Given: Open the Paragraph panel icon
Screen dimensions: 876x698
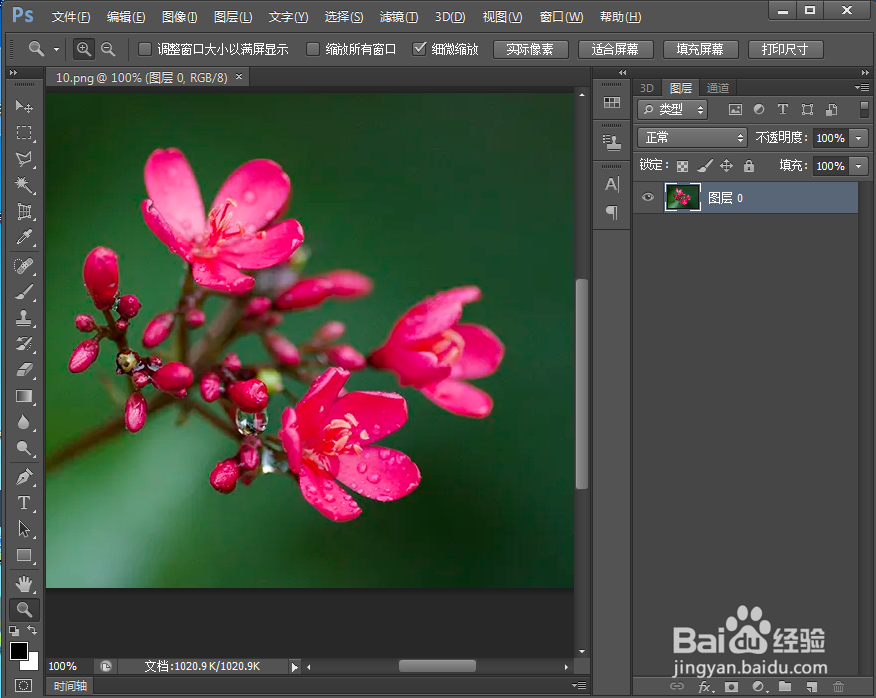Looking at the screenshot, I should pos(612,212).
